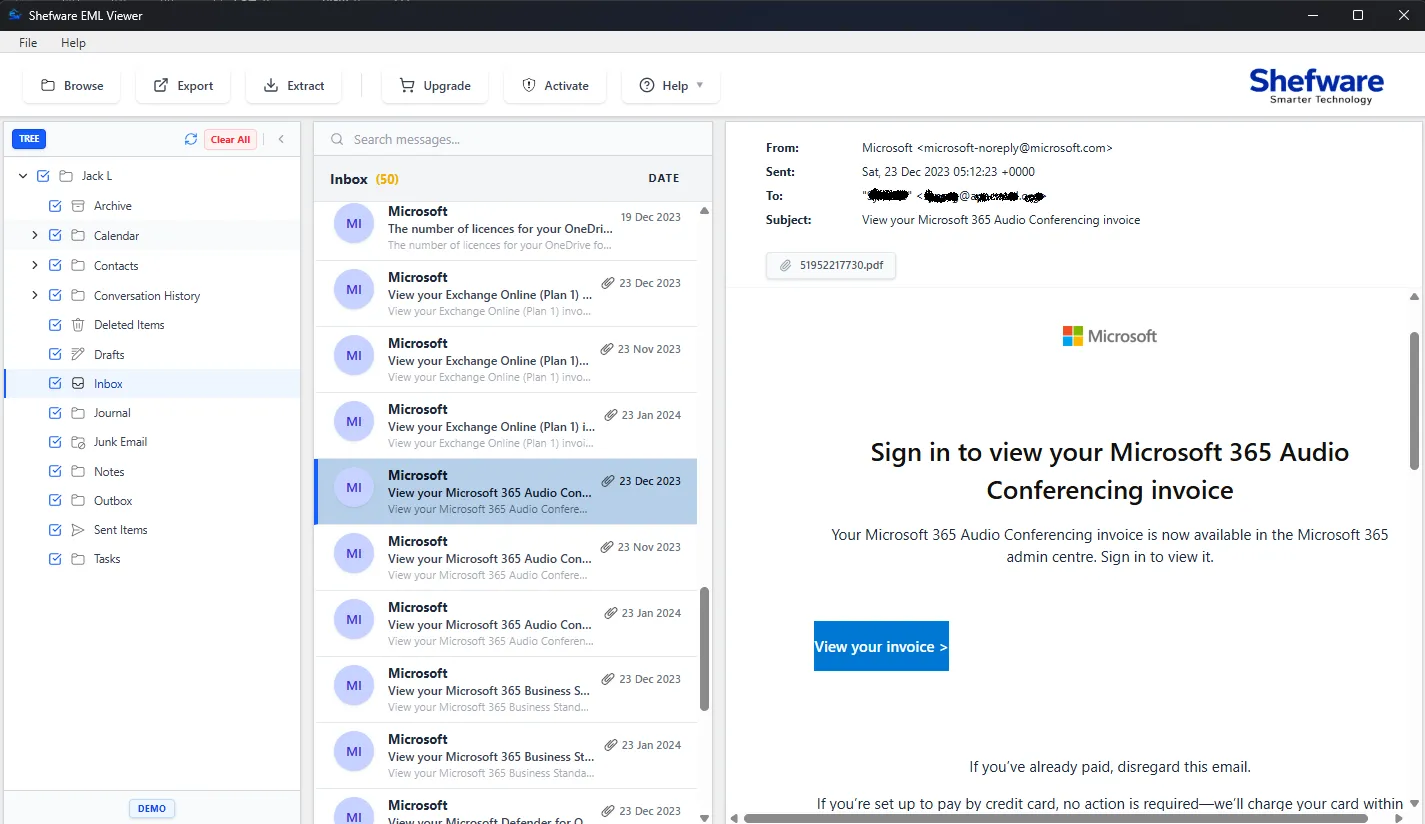Click the DEMO badge at bottom
Viewport: 1425px width, 824px height.
(x=152, y=808)
